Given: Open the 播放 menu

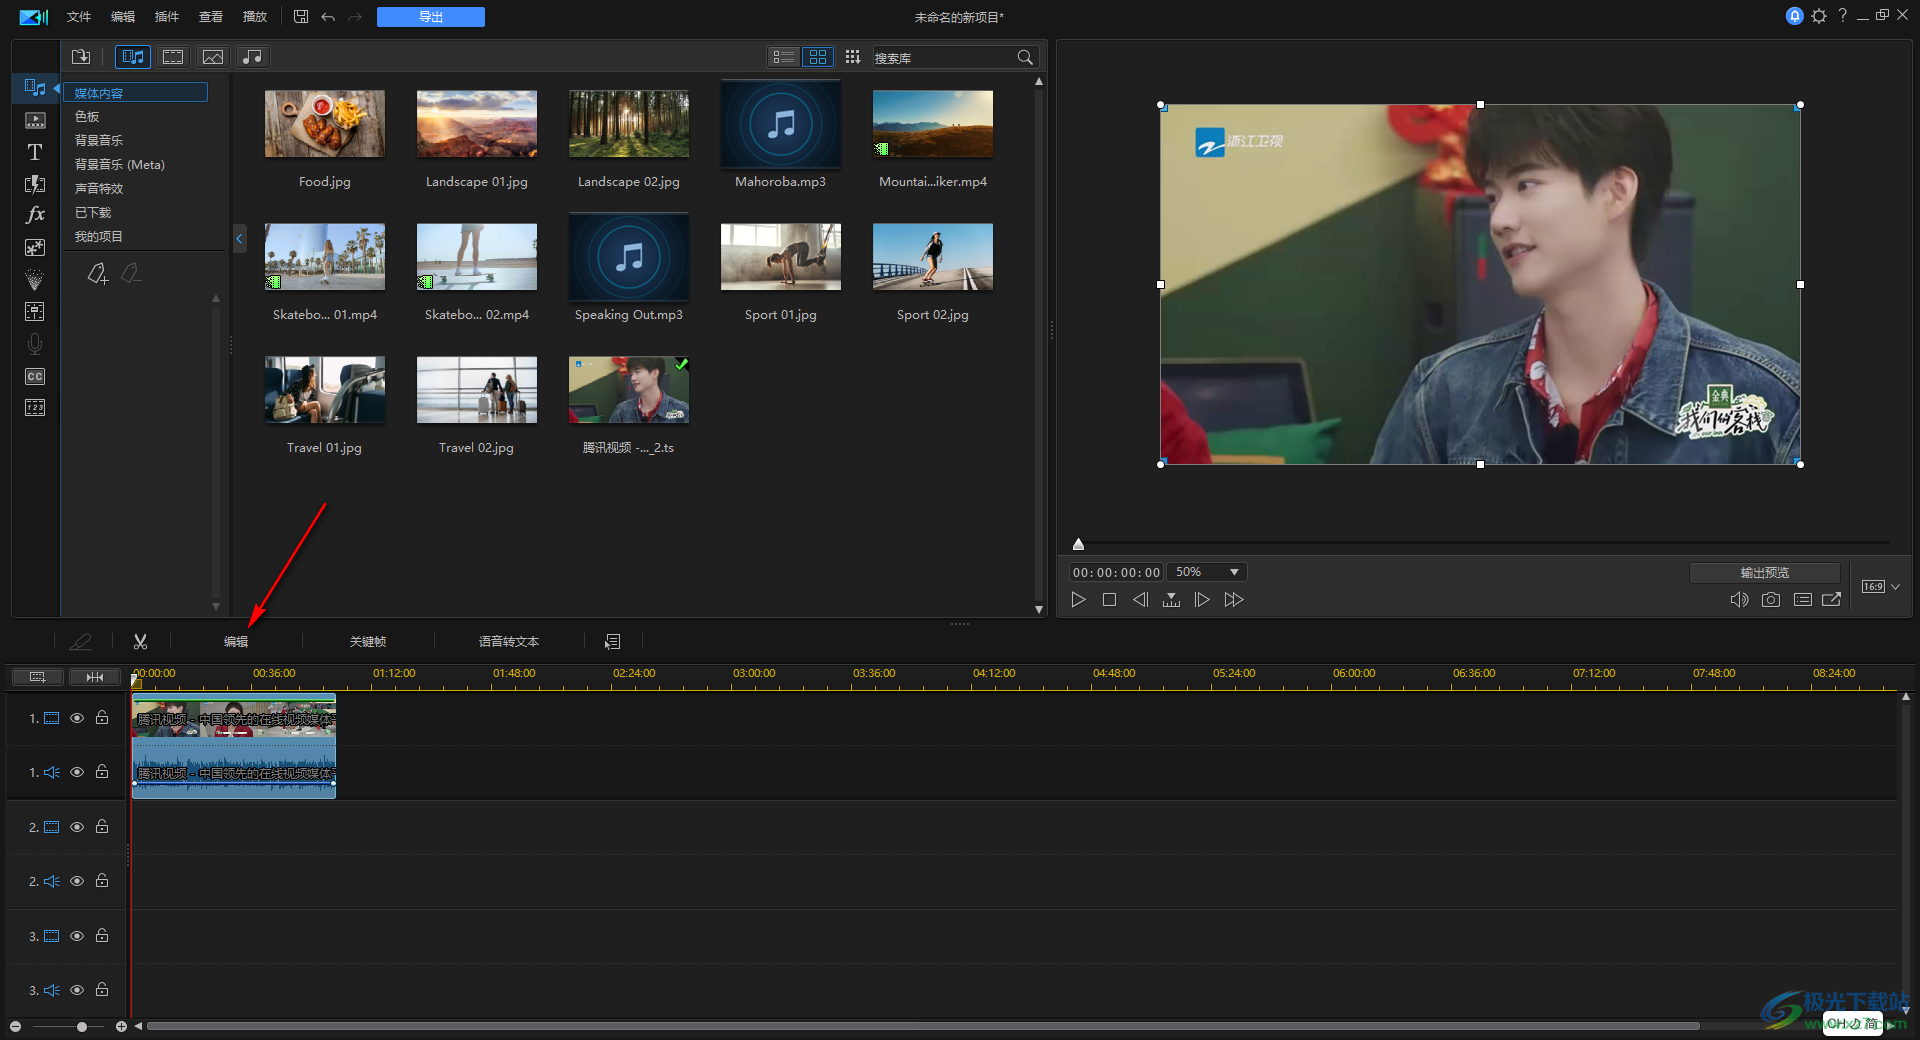Looking at the screenshot, I should pos(255,17).
